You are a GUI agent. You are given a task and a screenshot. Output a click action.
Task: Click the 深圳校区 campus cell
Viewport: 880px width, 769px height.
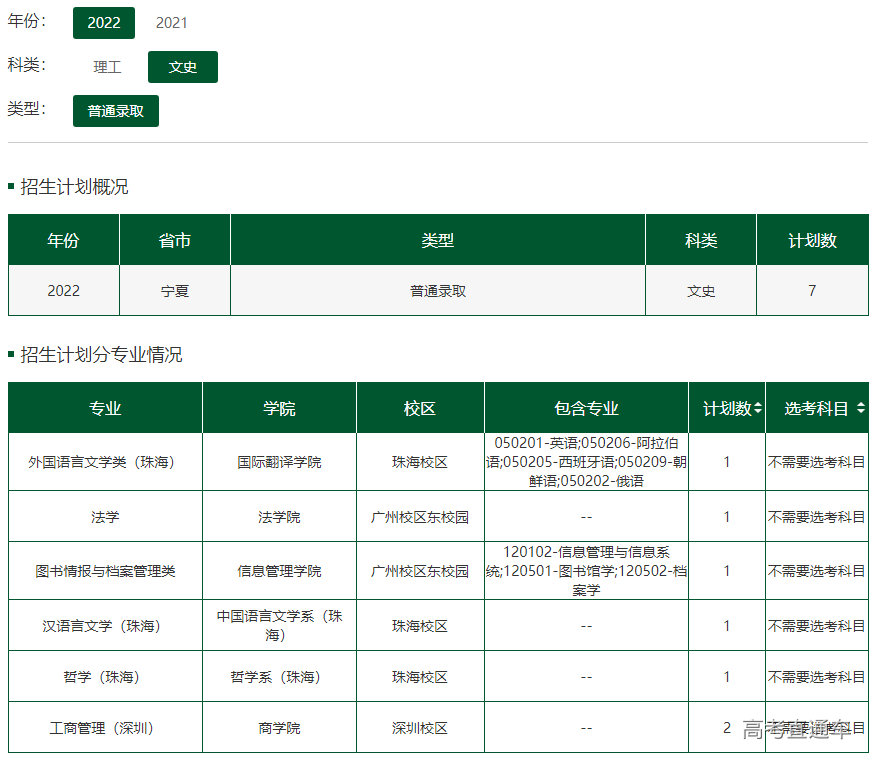pyautogui.click(x=420, y=728)
